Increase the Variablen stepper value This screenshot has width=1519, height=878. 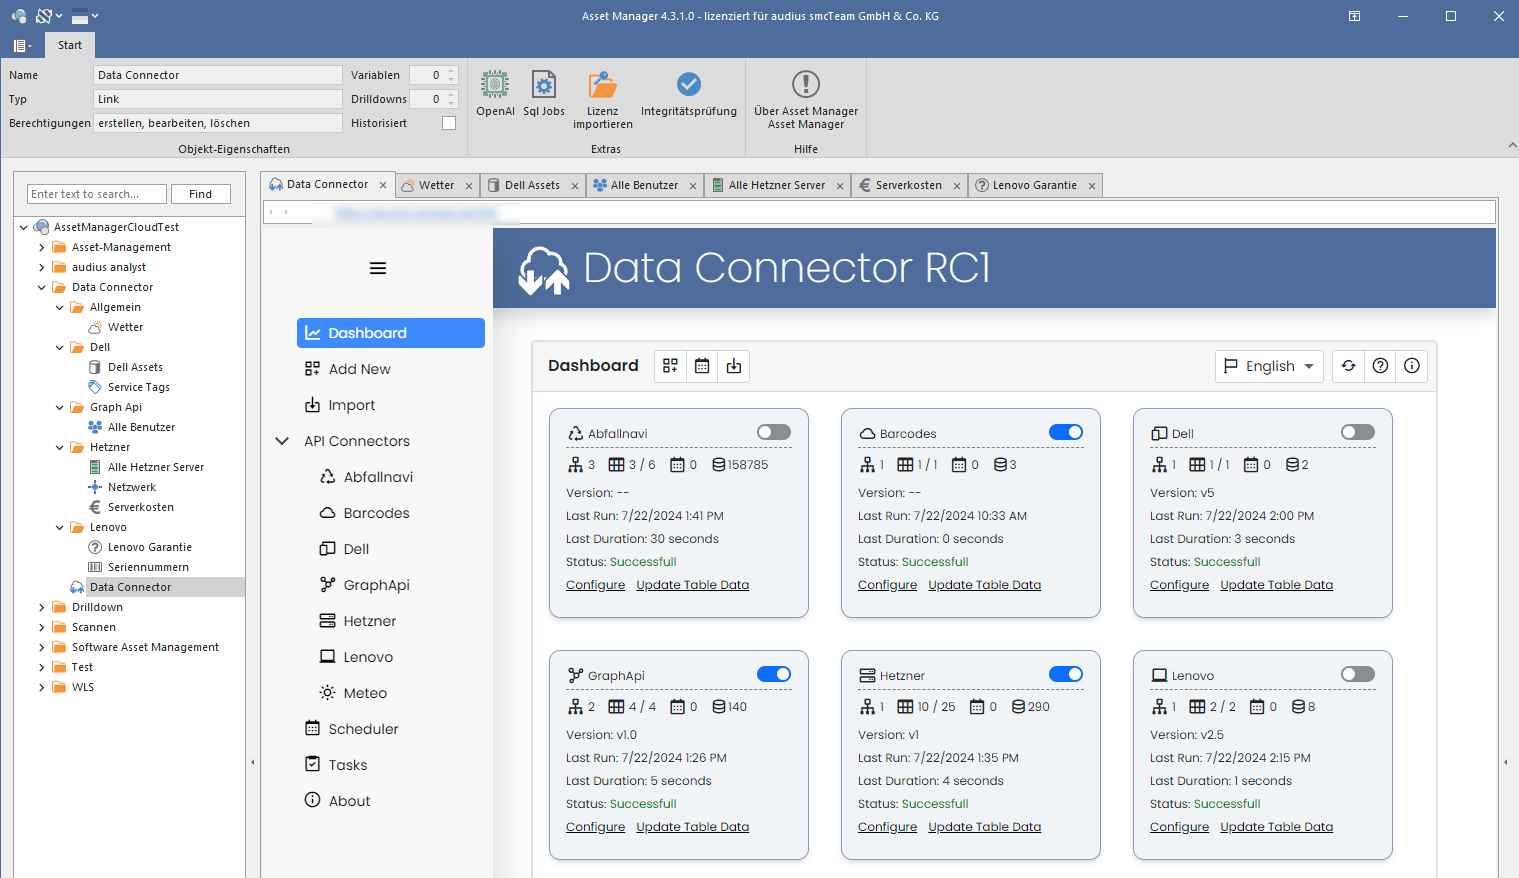pyautogui.click(x=452, y=71)
